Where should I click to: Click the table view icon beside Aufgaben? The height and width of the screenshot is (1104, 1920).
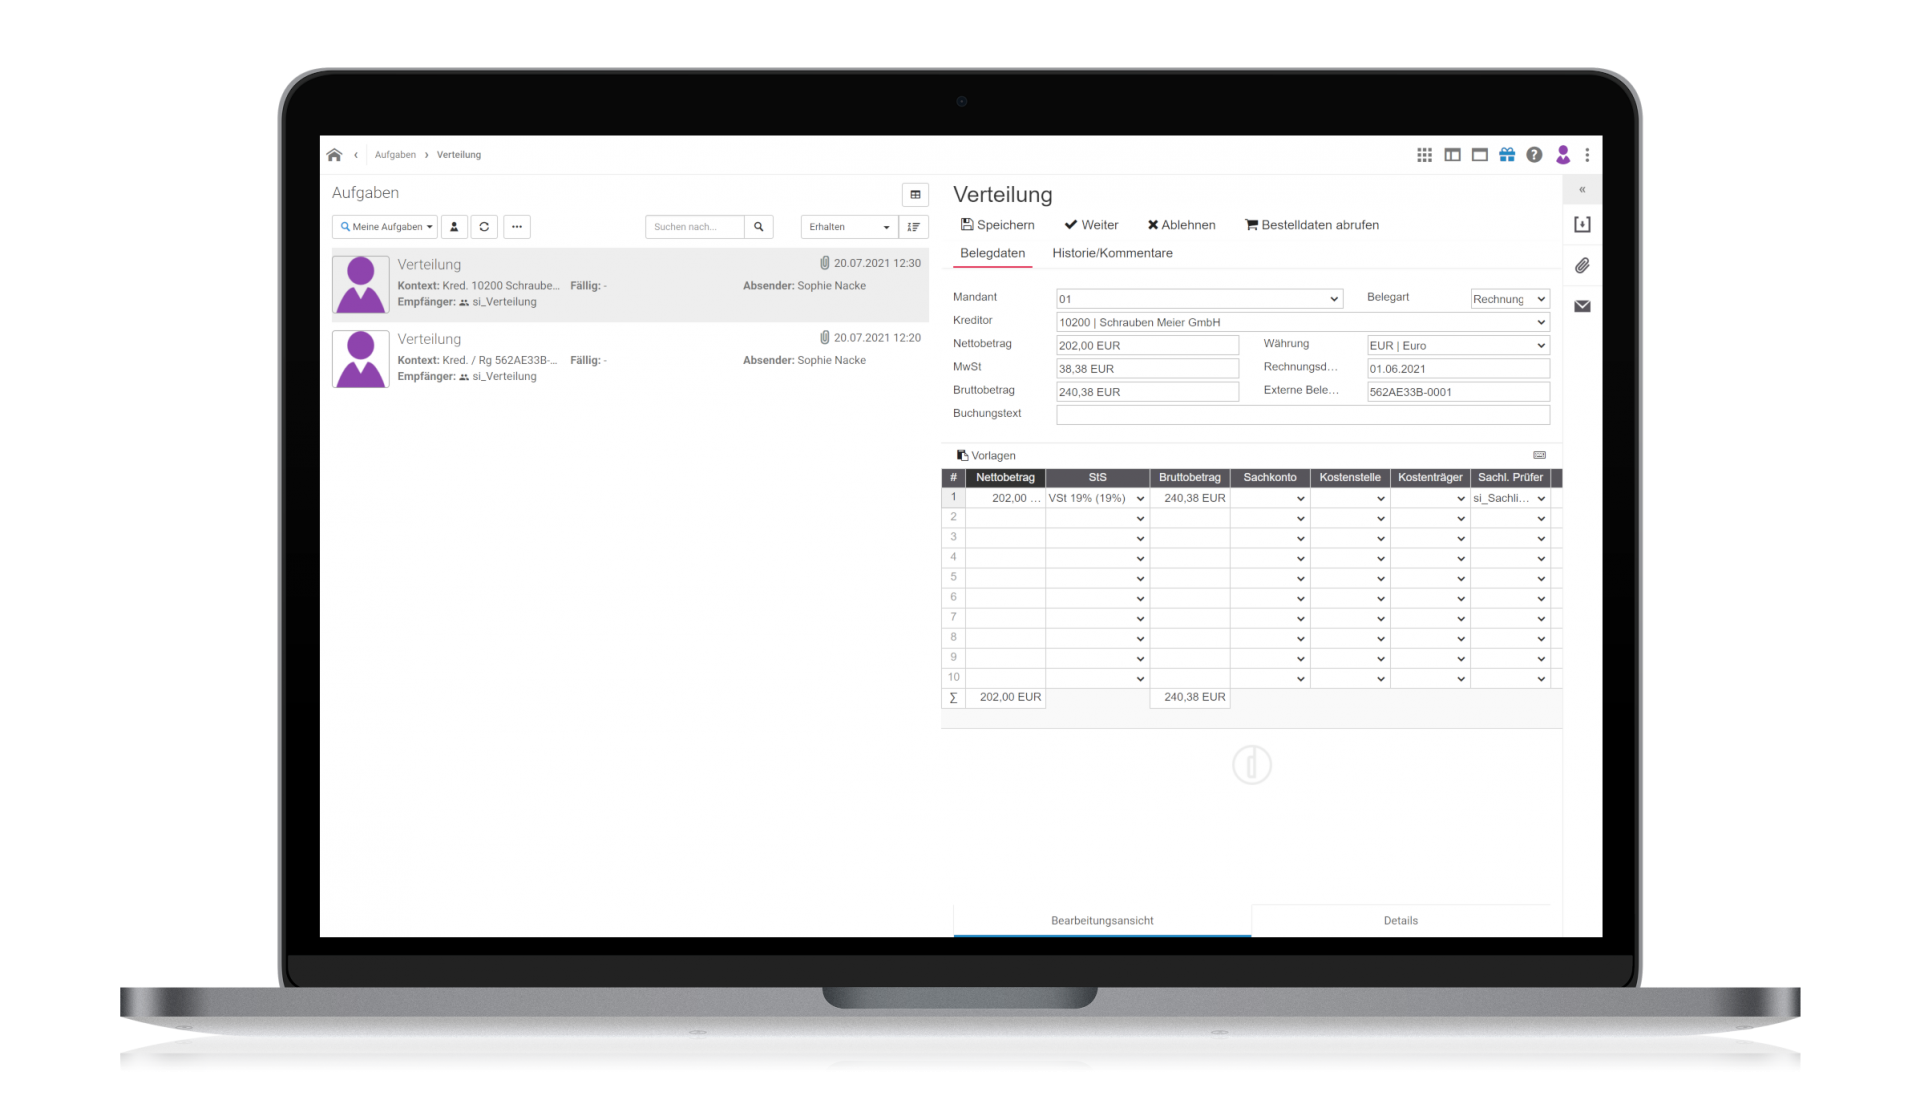point(915,194)
